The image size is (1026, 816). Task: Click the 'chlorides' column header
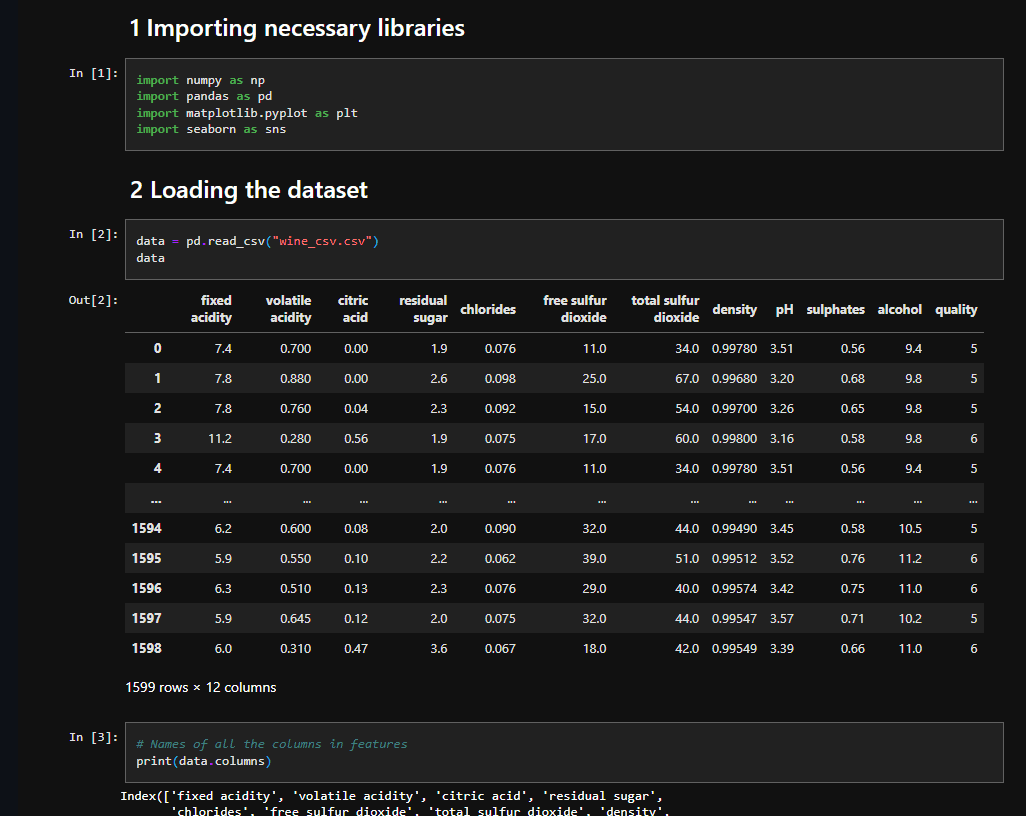click(487, 310)
